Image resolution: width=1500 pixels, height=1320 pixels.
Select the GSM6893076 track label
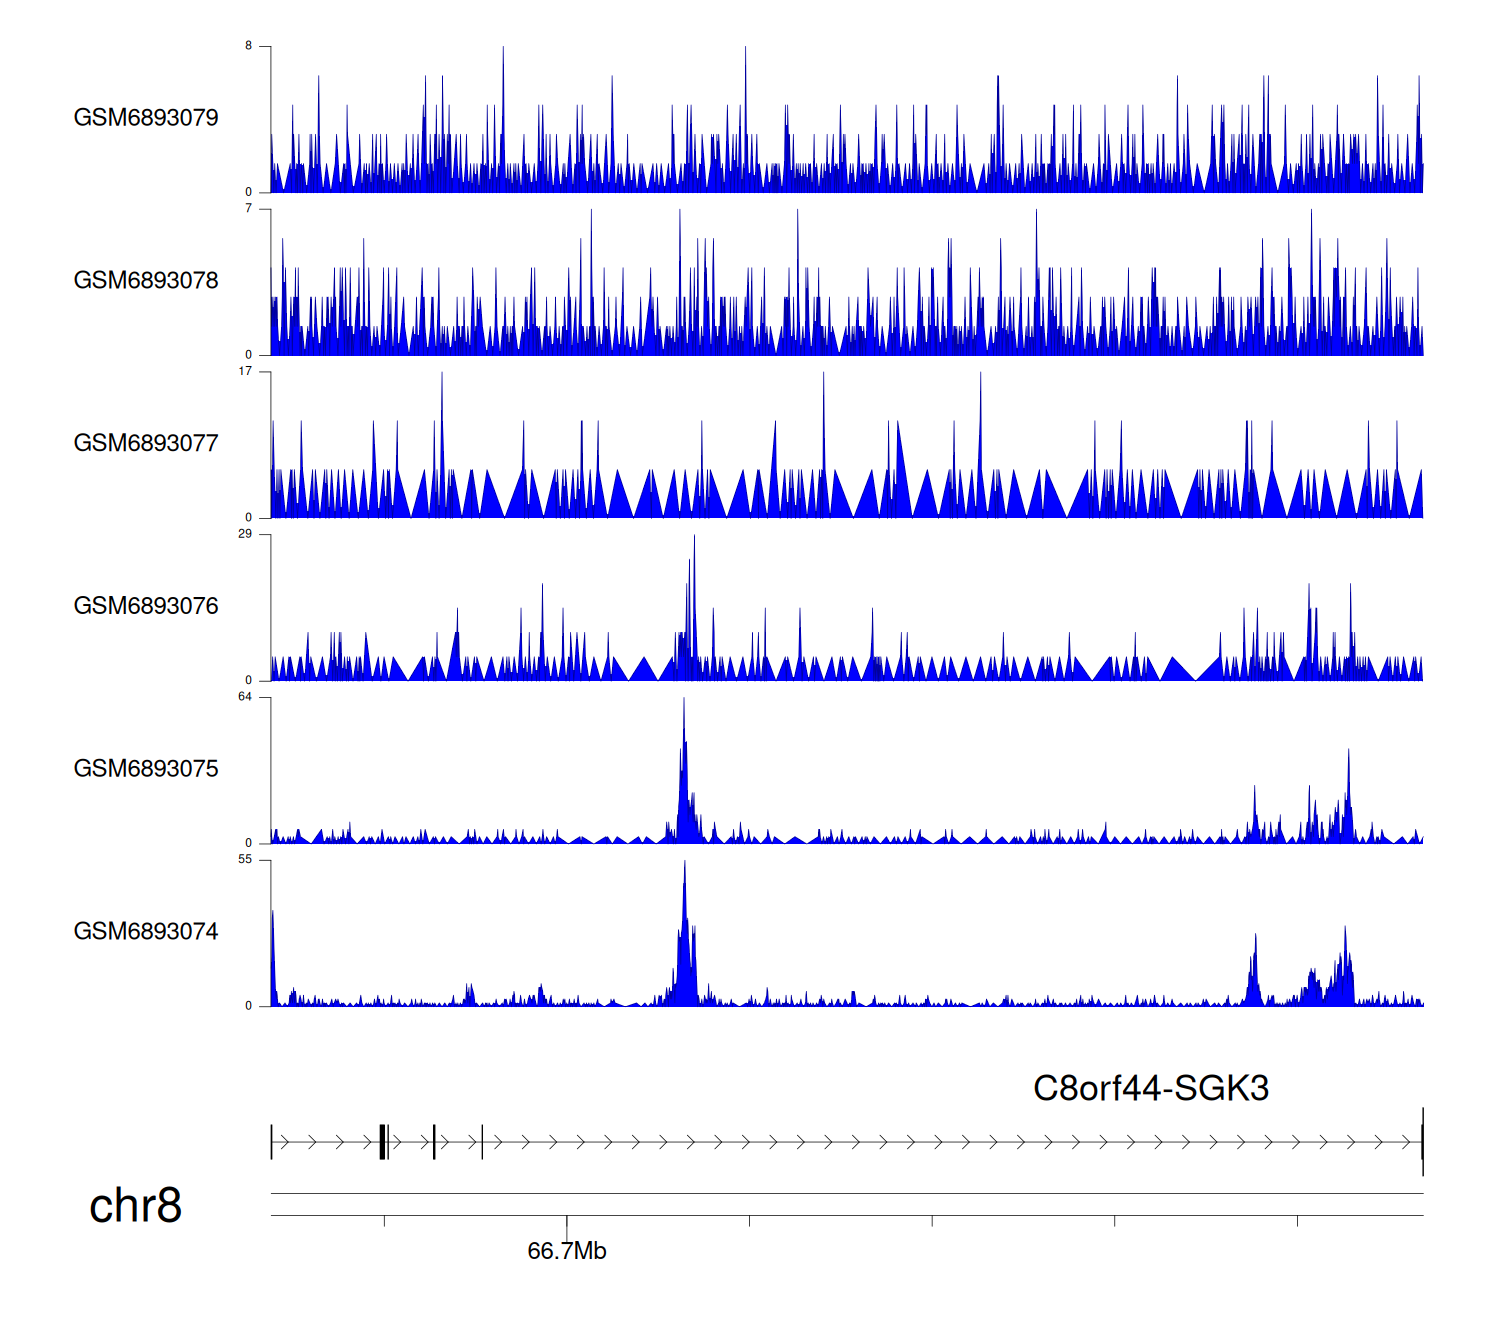coord(146,606)
